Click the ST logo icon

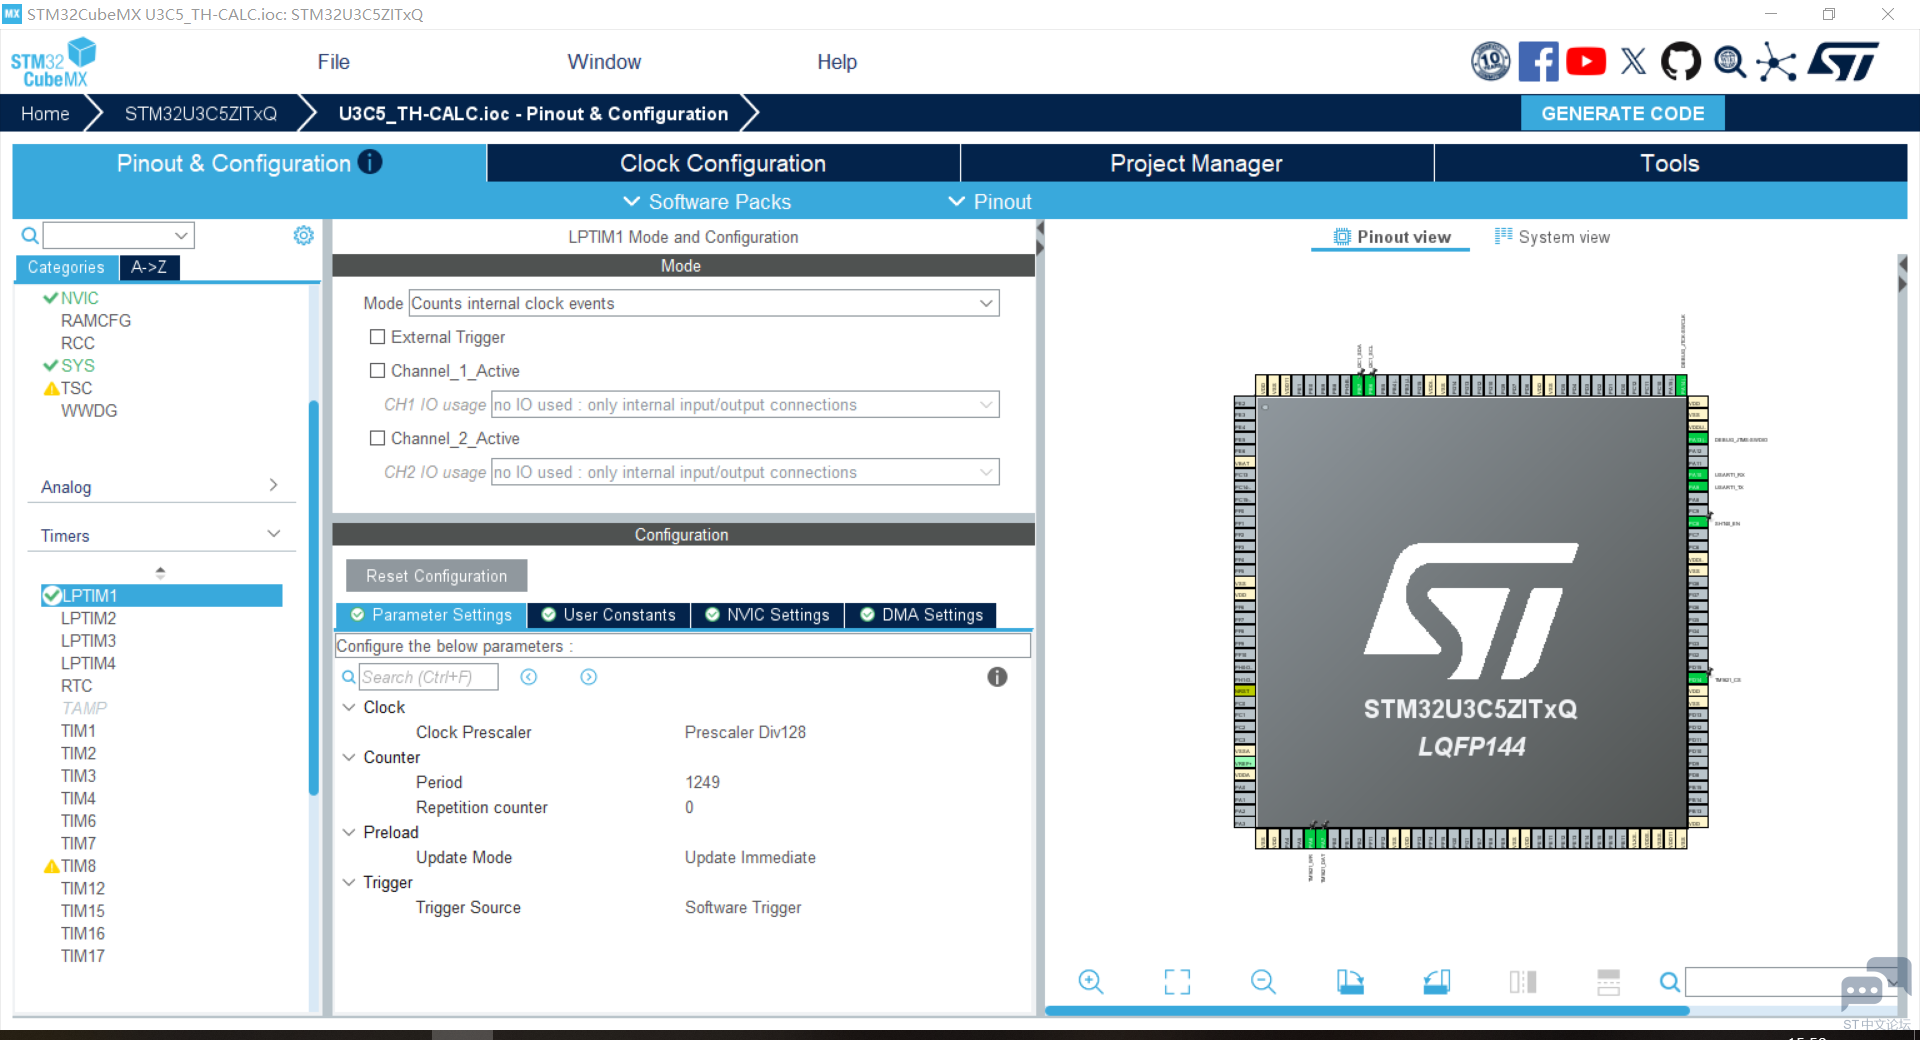click(x=1843, y=62)
